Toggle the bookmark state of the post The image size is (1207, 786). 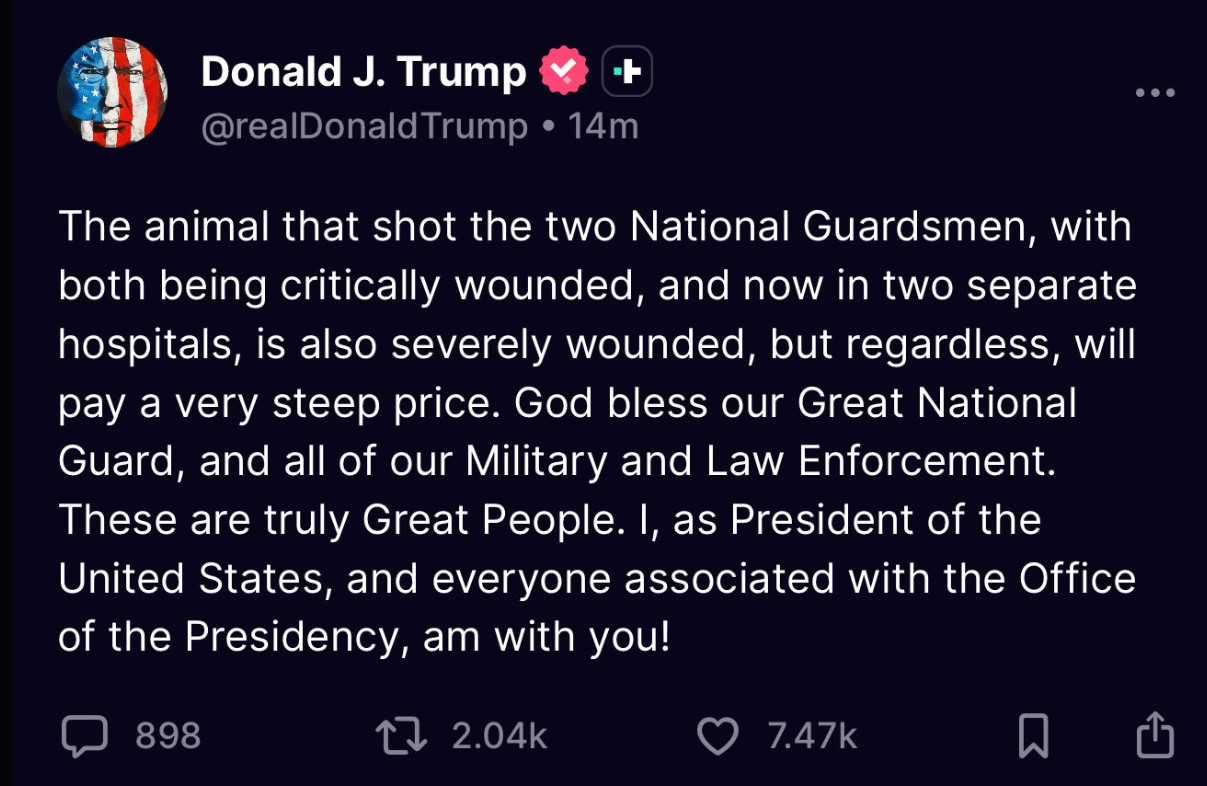[x=1035, y=736]
